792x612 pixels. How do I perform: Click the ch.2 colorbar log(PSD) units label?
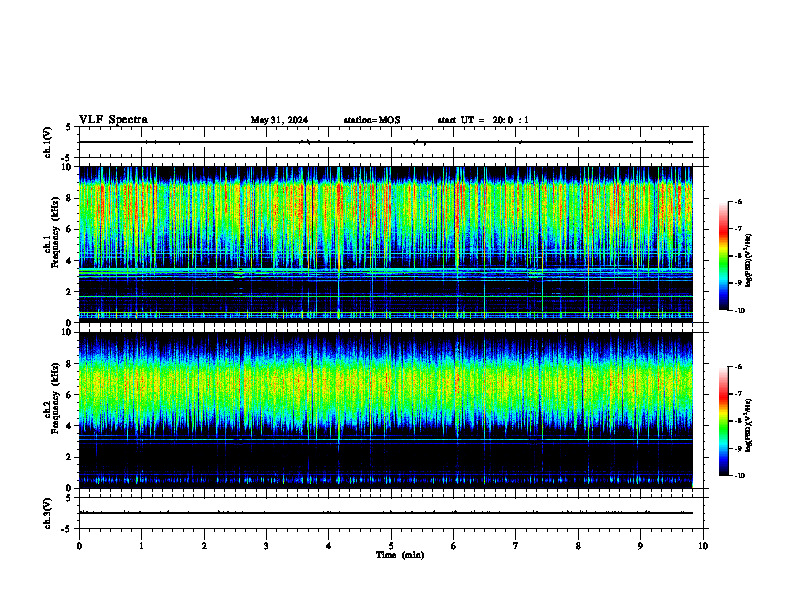(x=749, y=425)
